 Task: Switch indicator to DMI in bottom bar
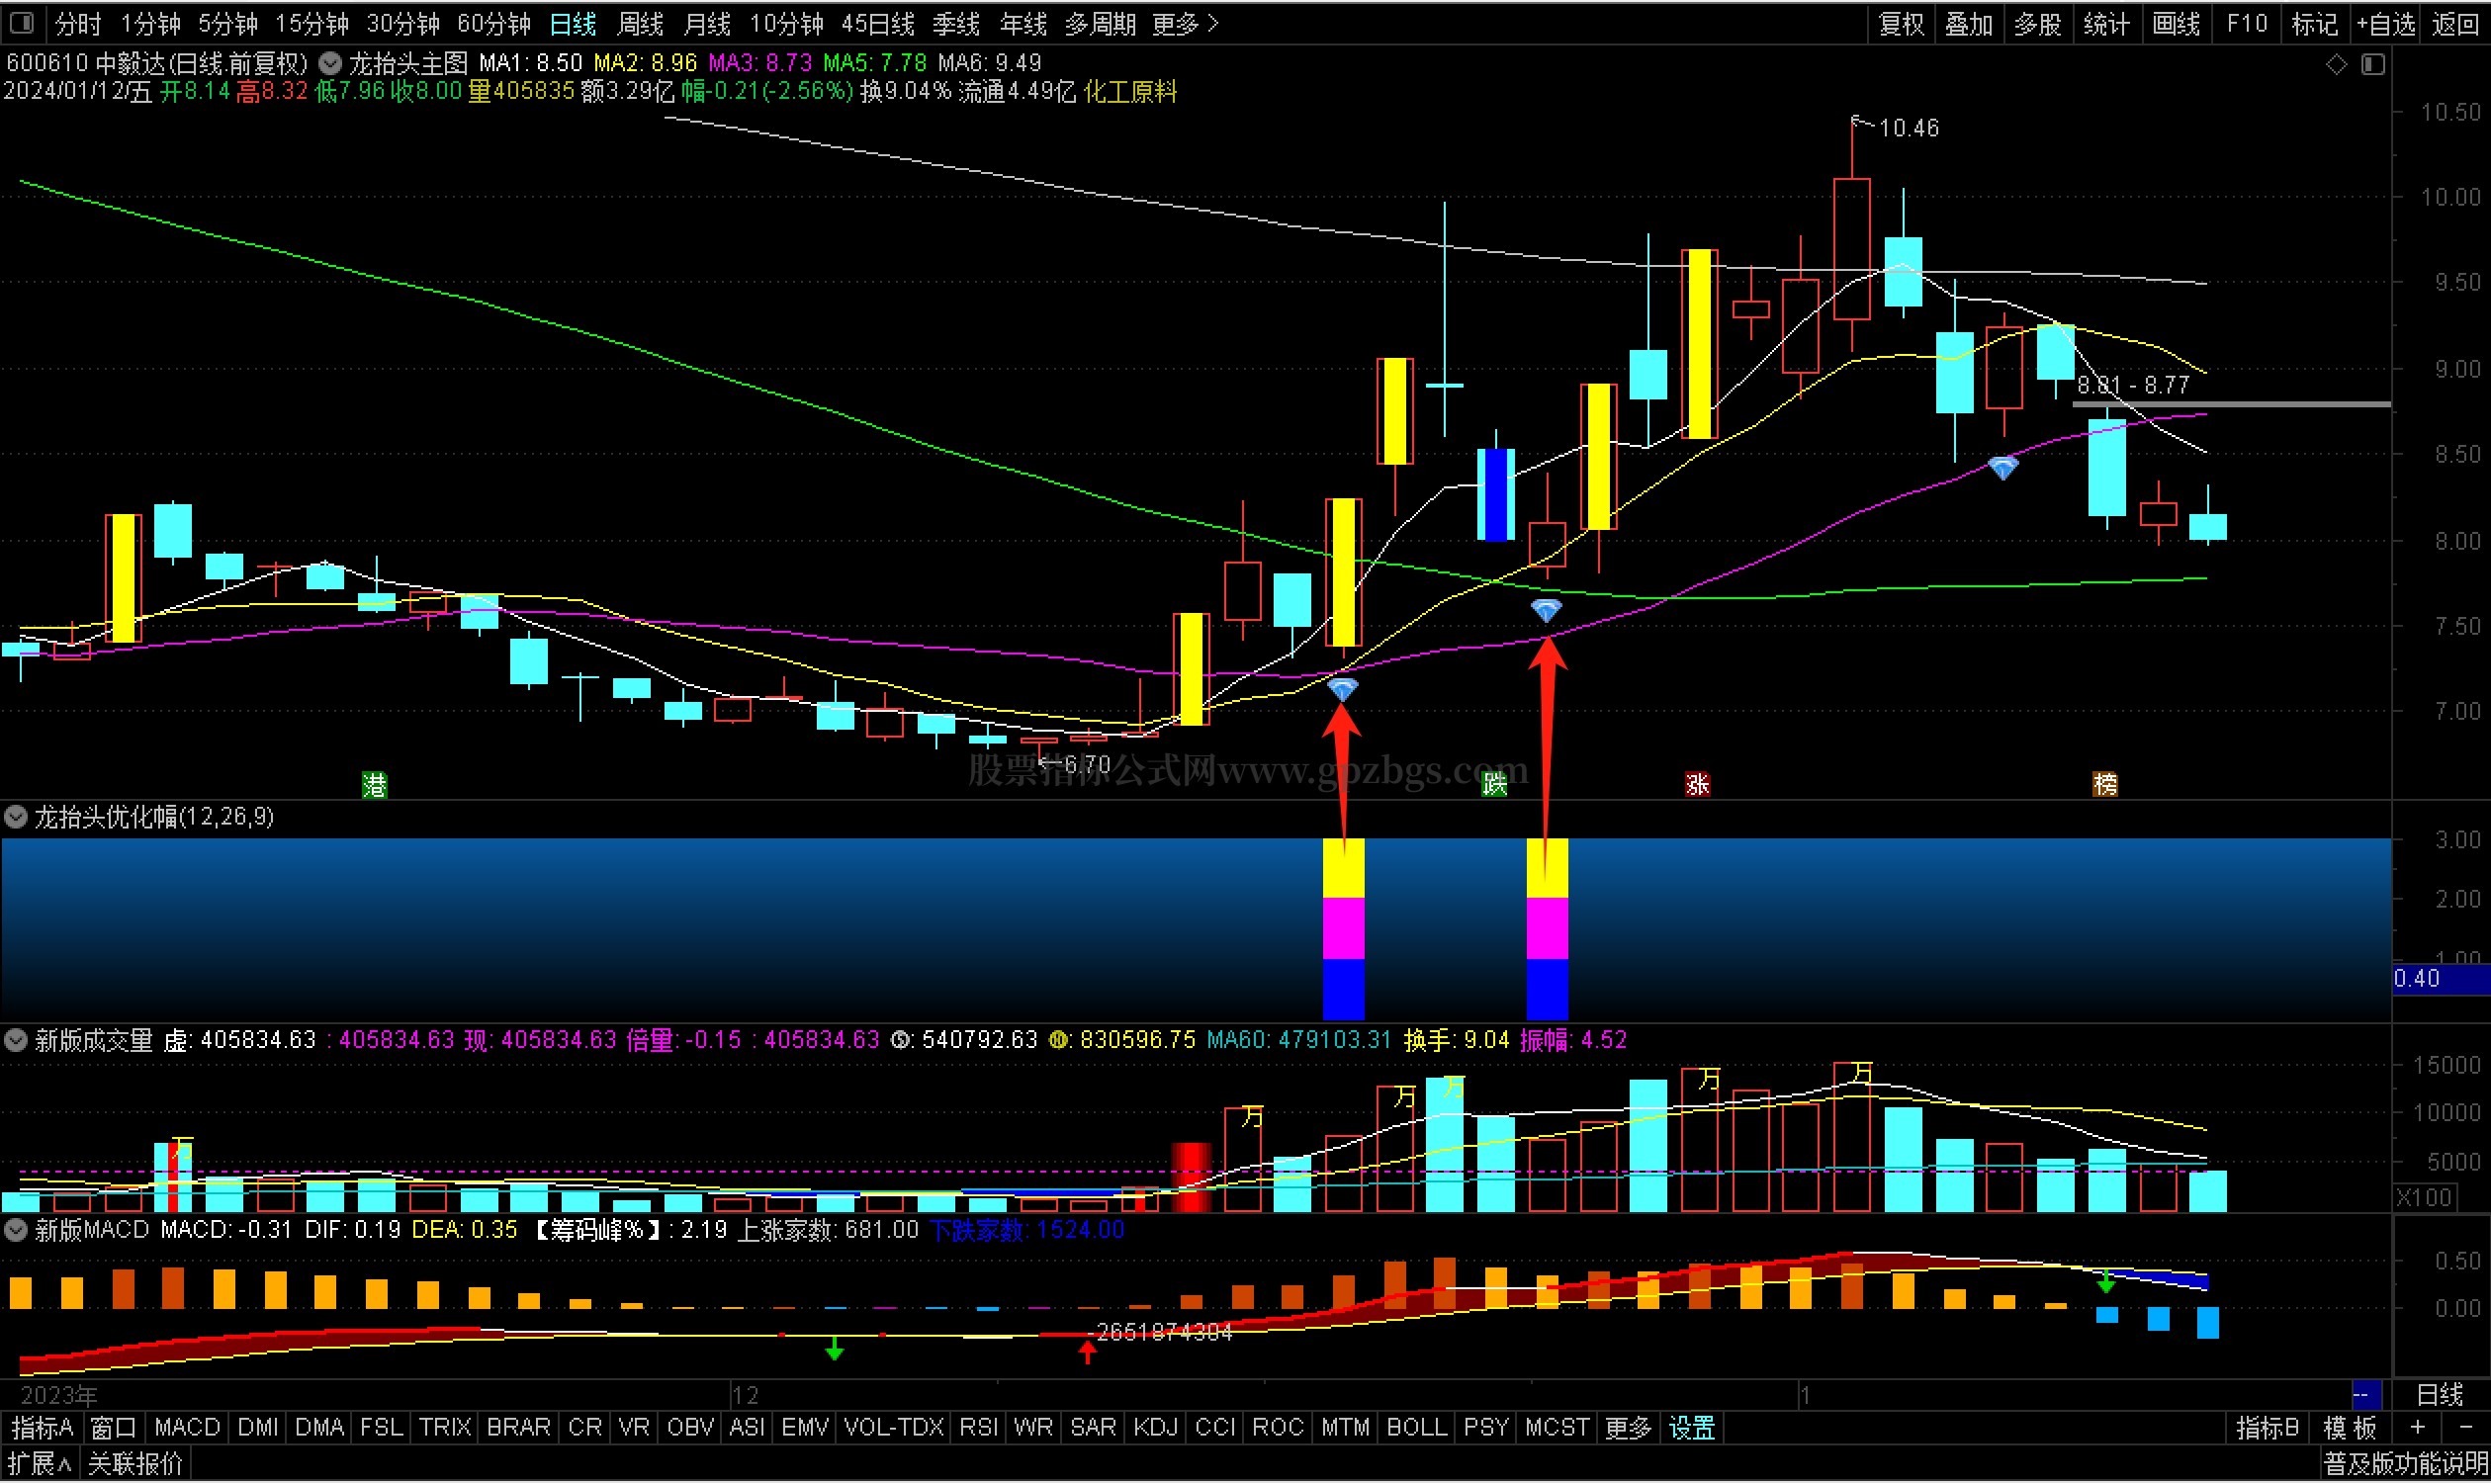click(x=258, y=1429)
